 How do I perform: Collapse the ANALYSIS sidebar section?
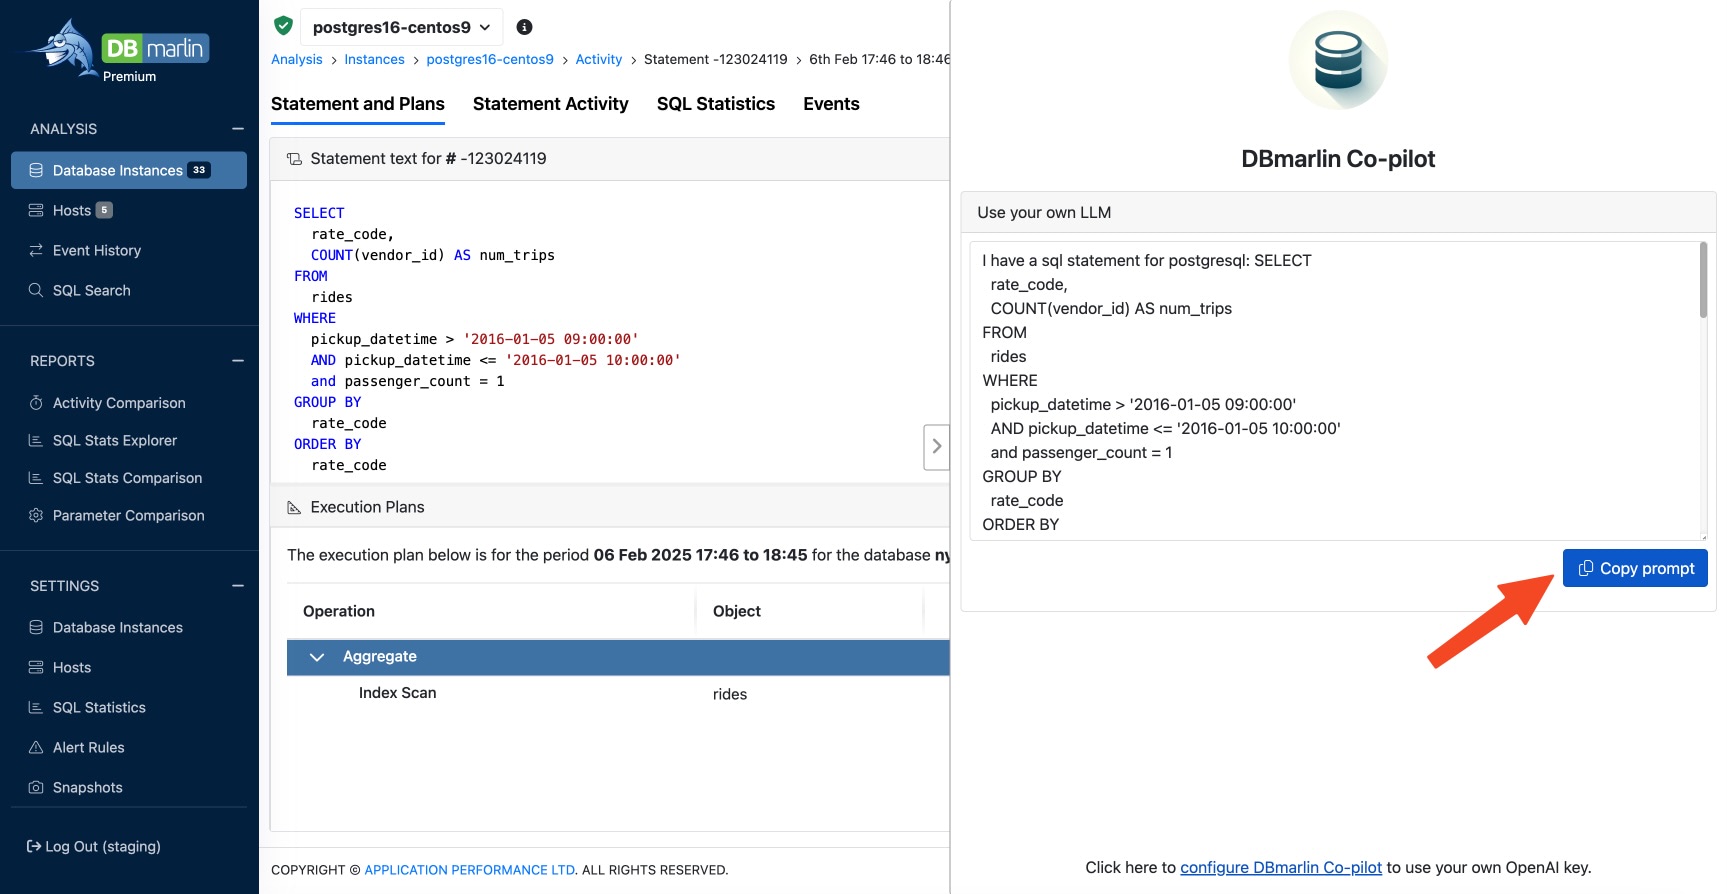(x=238, y=129)
